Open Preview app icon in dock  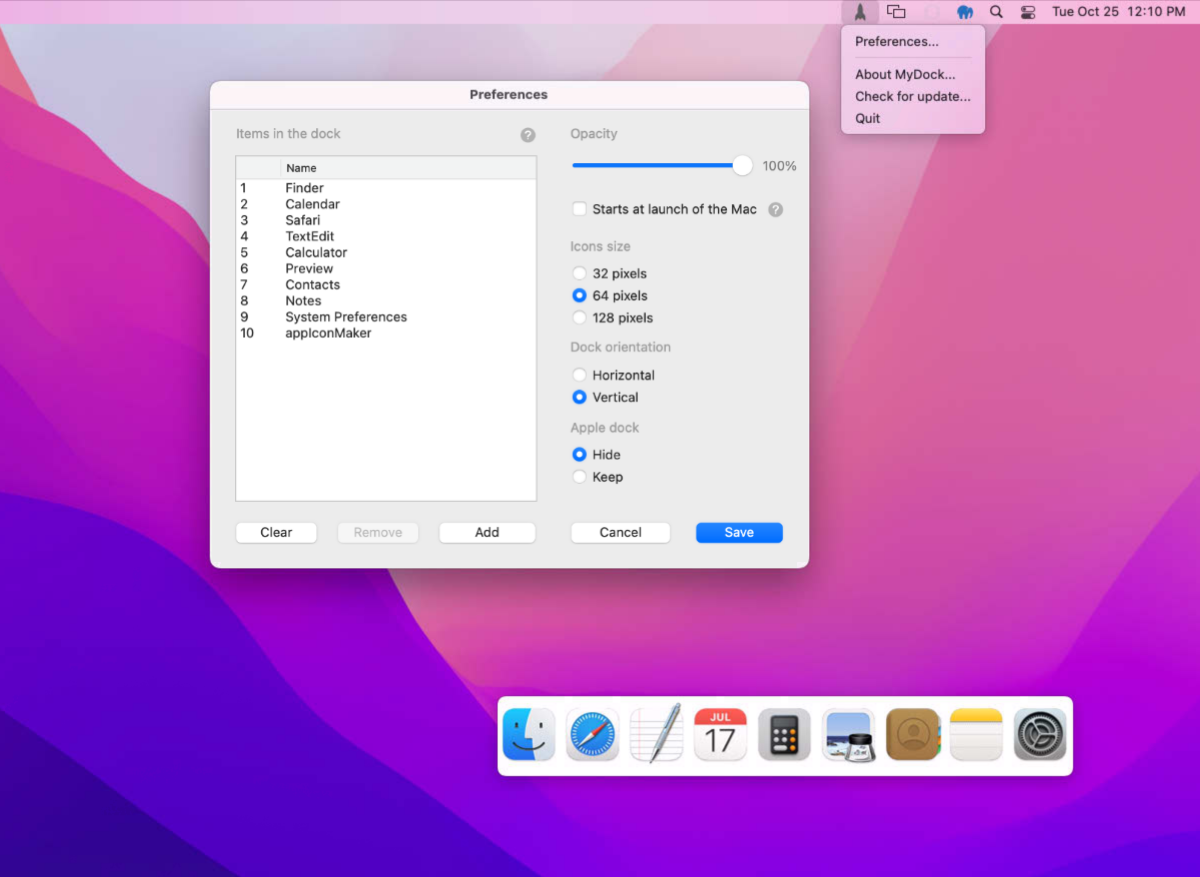coord(848,735)
